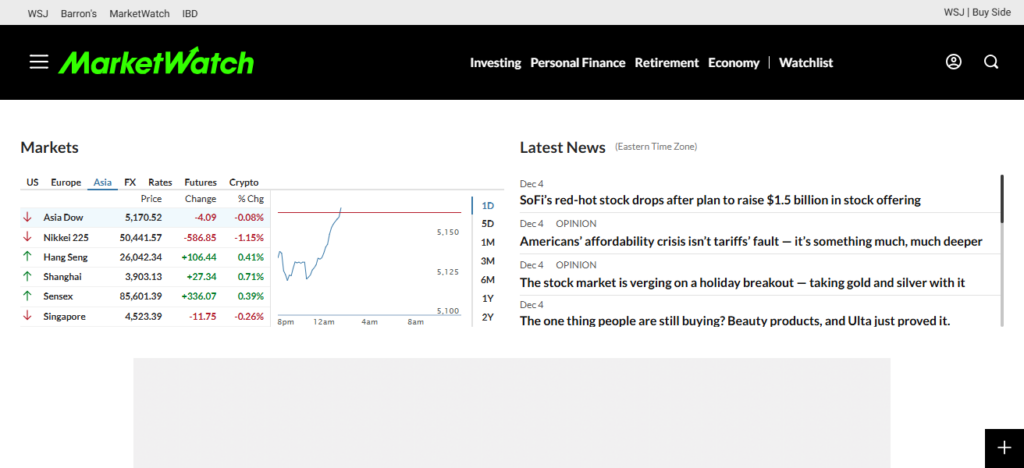This screenshot has width=1024, height=468.
Task: Click the Eastern Time Zone note
Action: pyautogui.click(x=656, y=147)
